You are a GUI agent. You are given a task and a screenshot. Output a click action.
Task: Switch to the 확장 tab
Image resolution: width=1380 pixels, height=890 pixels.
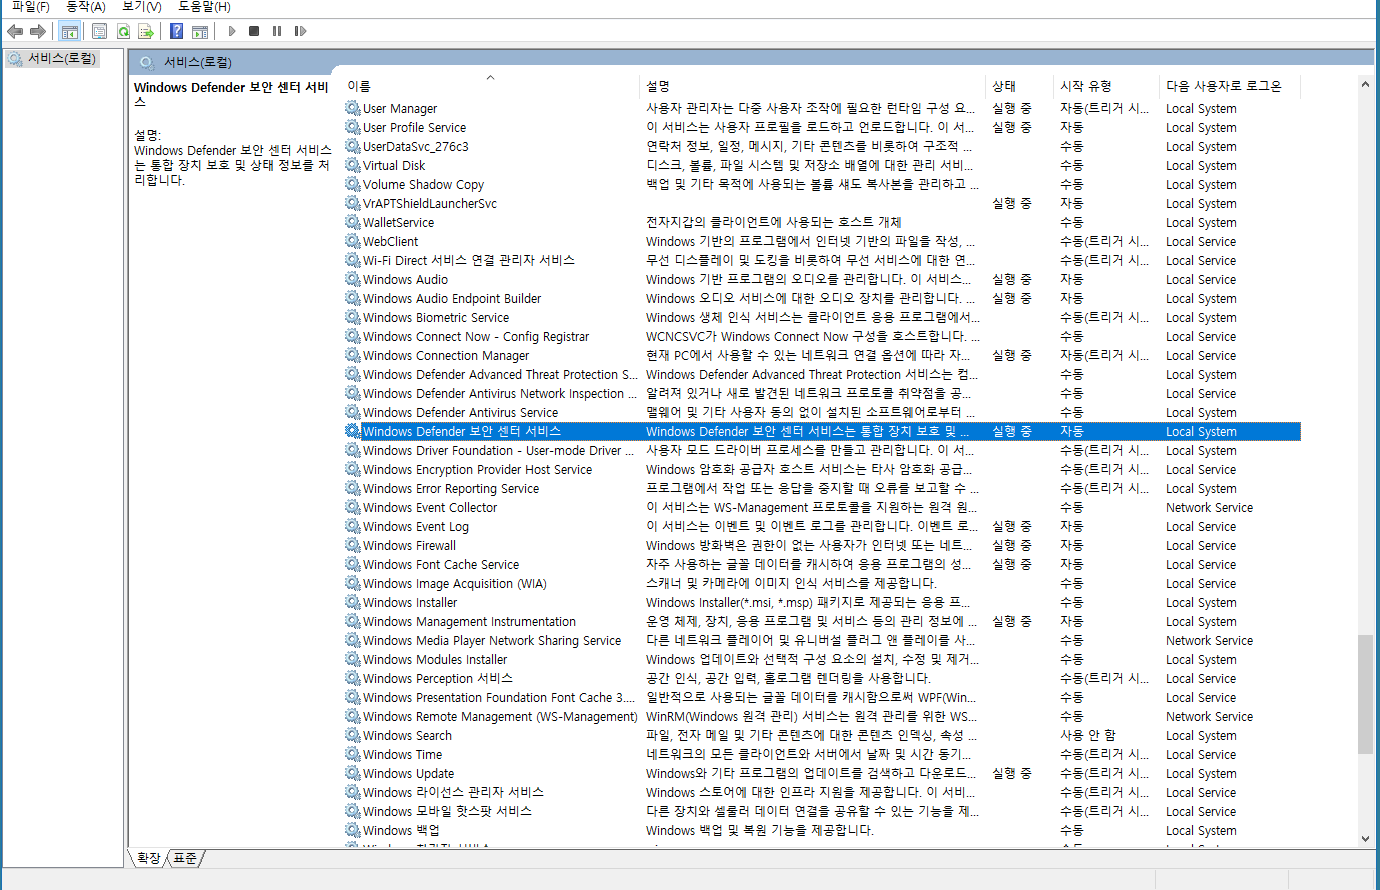148,858
